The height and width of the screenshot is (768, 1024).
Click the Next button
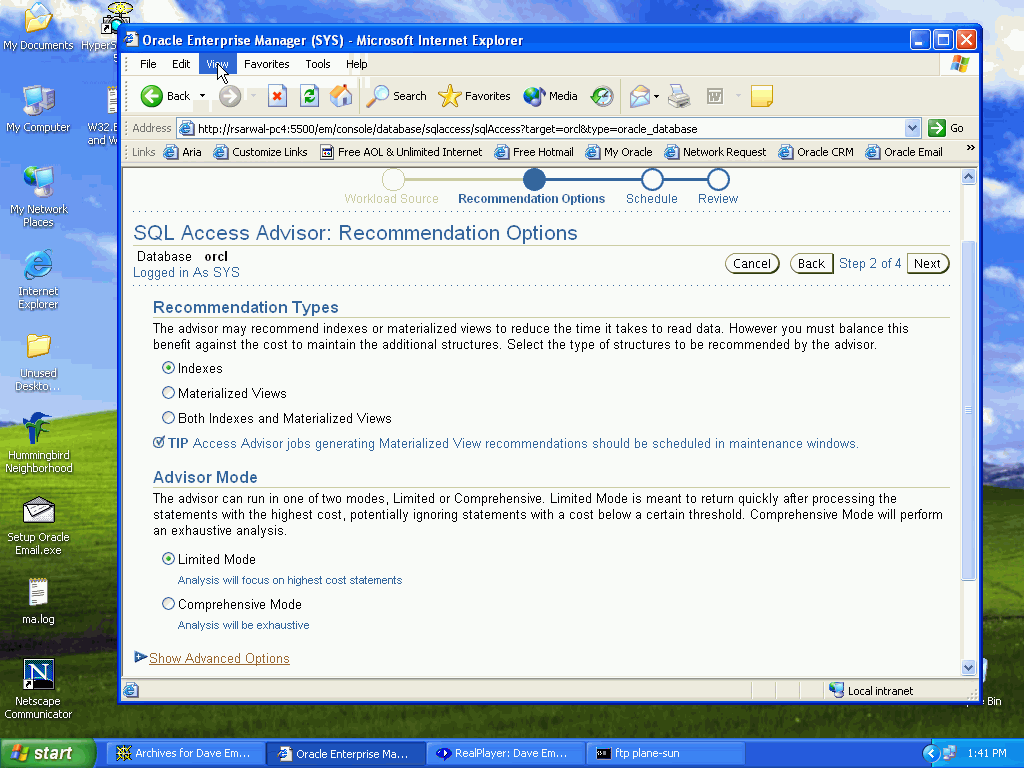(x=927, y=264)
